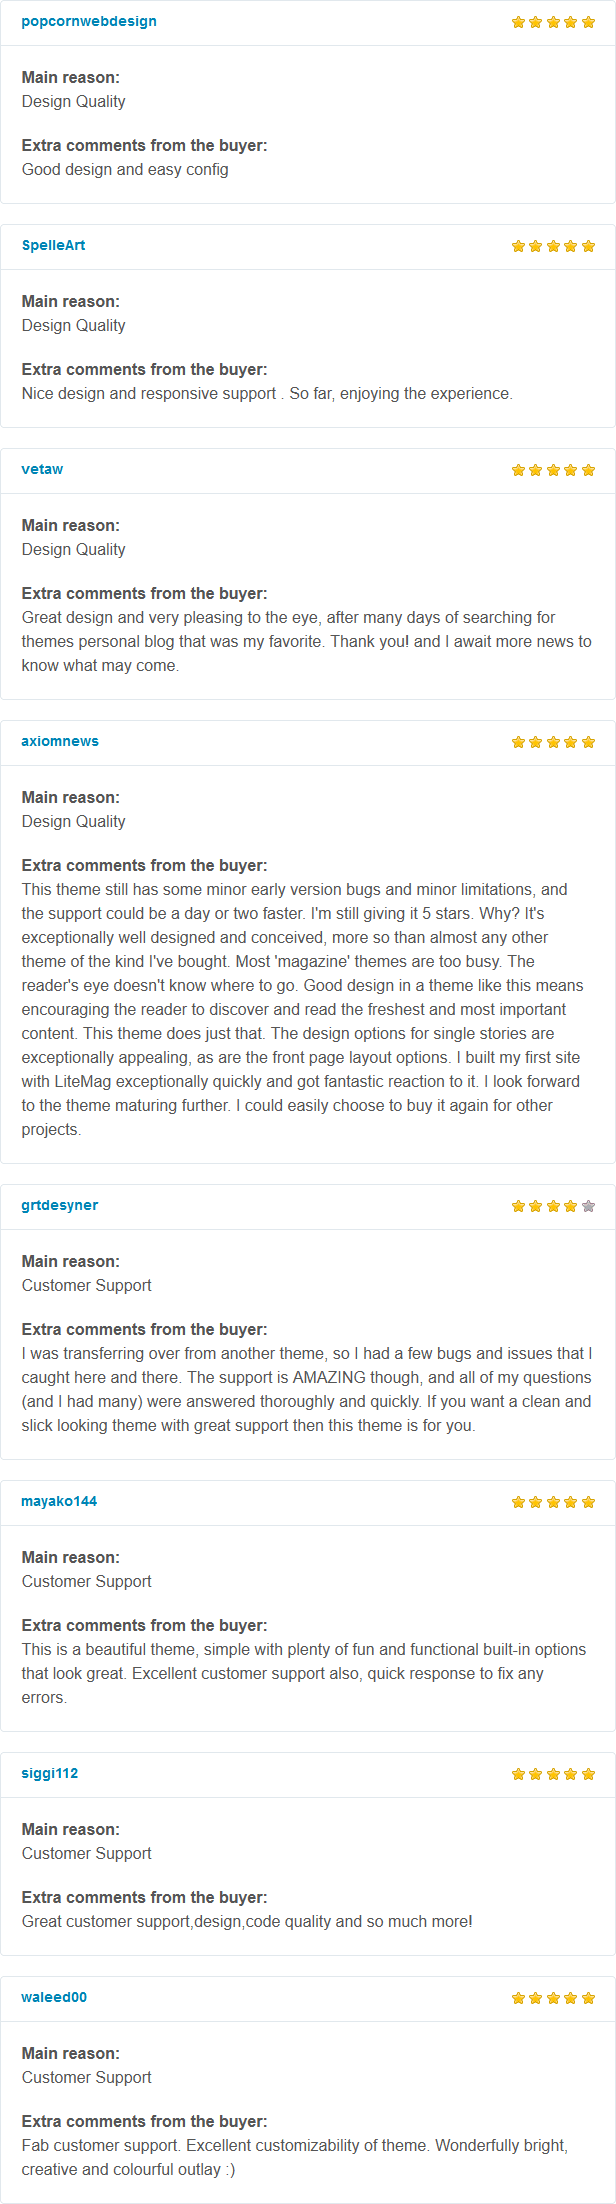The width and height of the screenshot is (616, 2204).
Task: Open SpelleArt's profile link
Action: click(53, 245)
